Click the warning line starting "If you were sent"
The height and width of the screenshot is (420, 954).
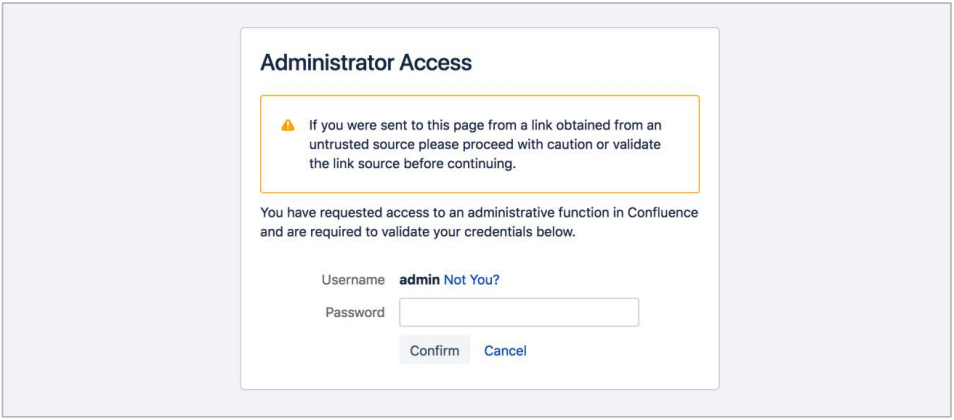tap(484, 125)
